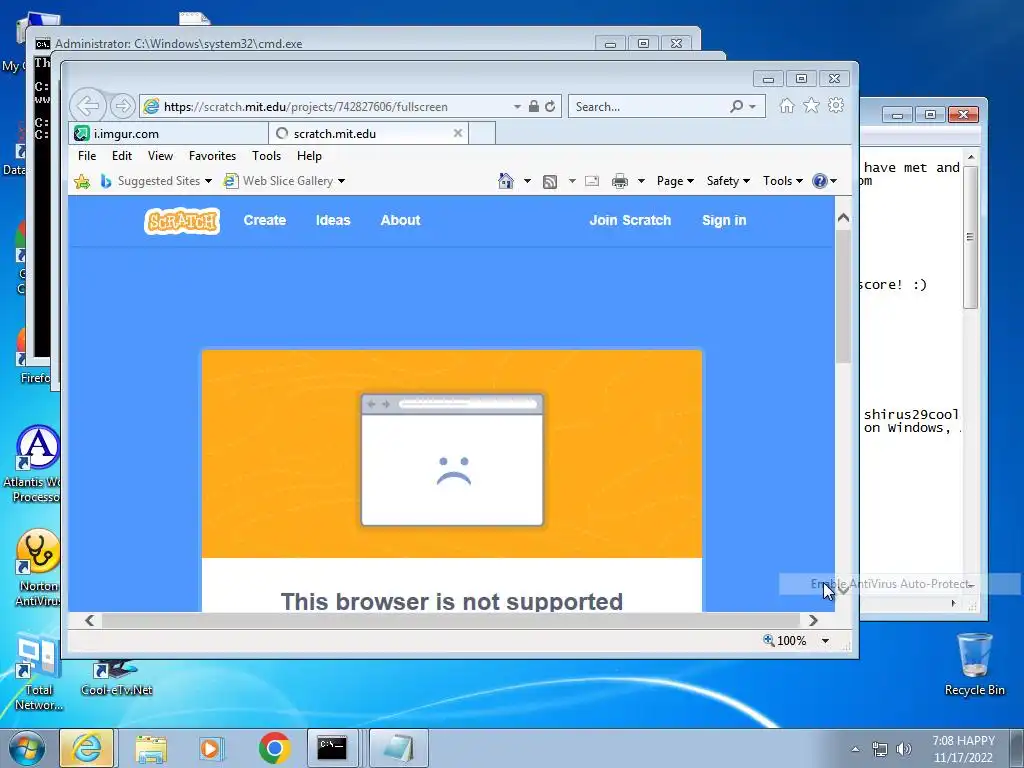Open the Page dropdown menu
Viewport: 1024px width, 768px height.
[675, 181]
